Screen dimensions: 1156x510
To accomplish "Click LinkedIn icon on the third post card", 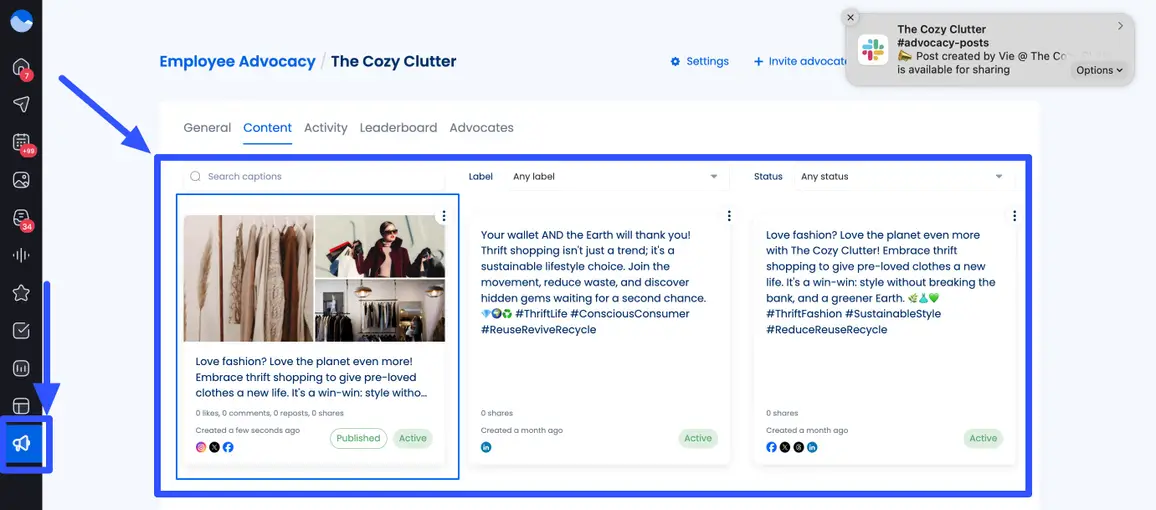I will pyautogui.click(x=812, y=447).
